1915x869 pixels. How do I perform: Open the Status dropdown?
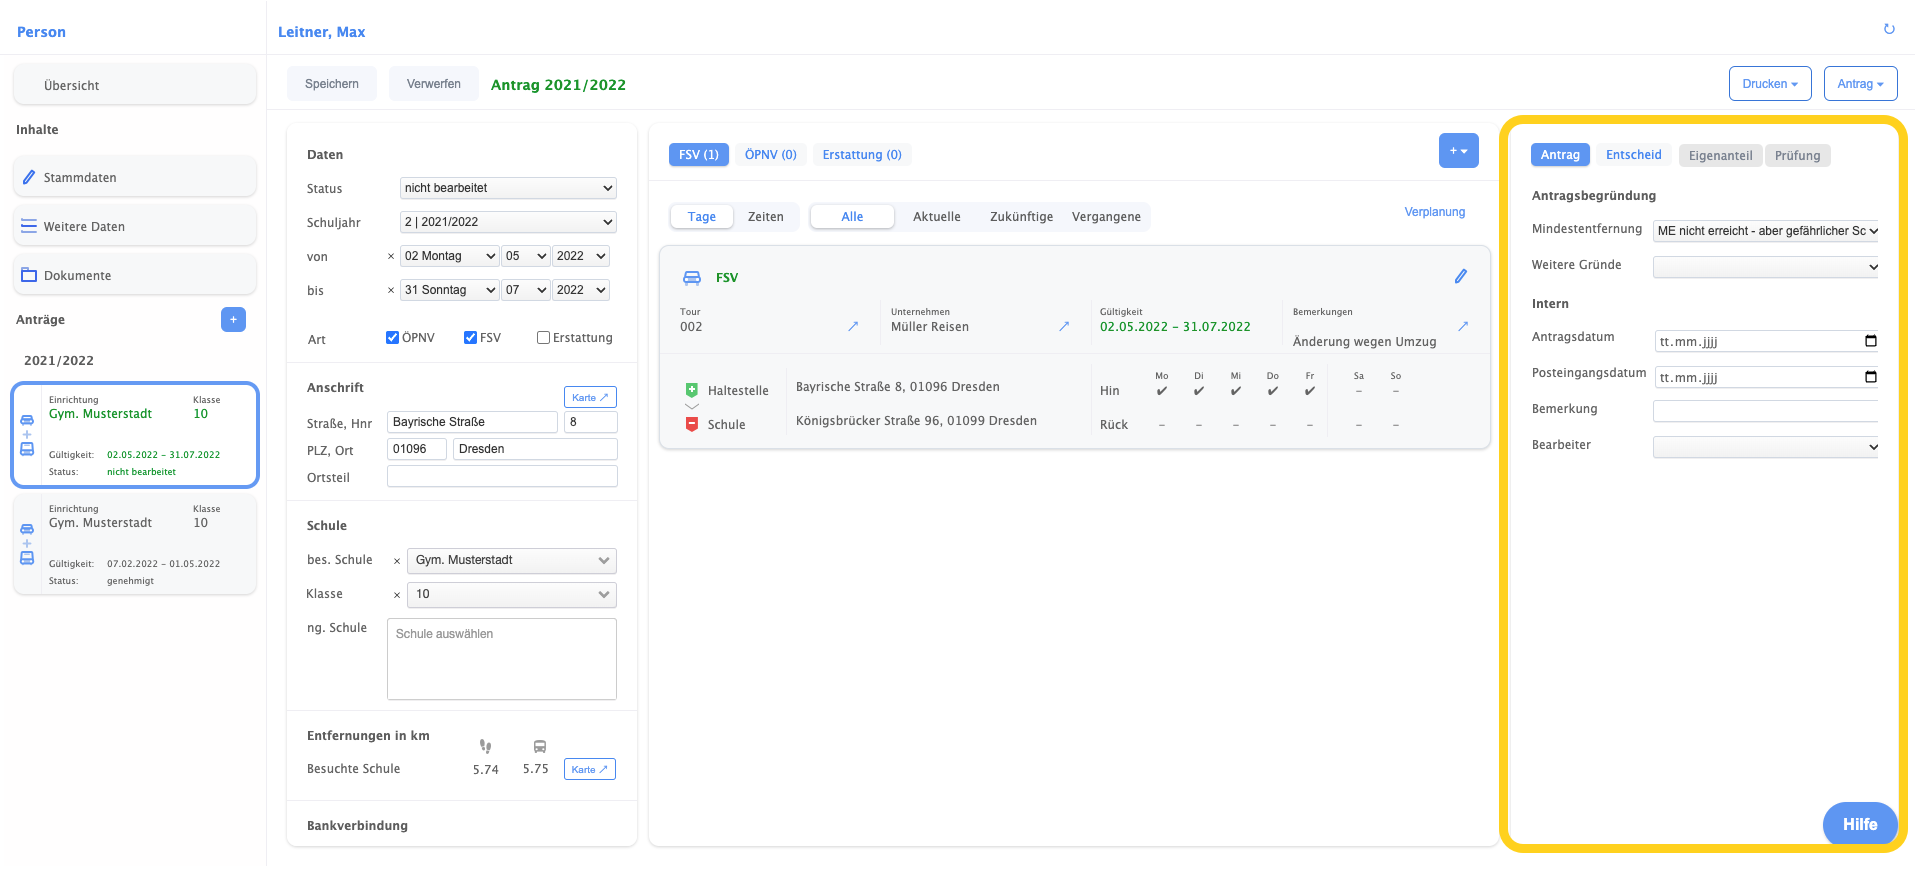tap(508, 188)
